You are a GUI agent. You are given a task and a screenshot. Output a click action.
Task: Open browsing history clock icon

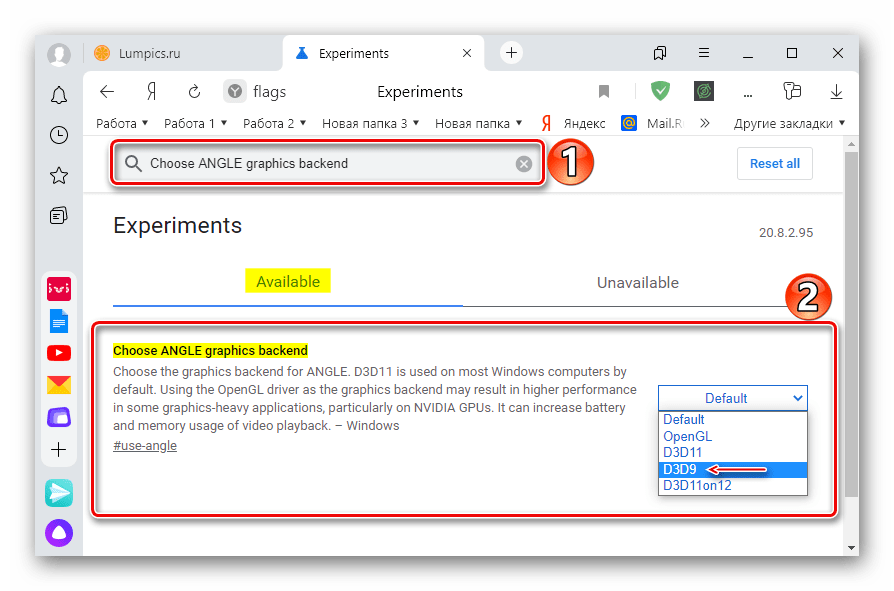pyautogui.click(x=59, y=135)
